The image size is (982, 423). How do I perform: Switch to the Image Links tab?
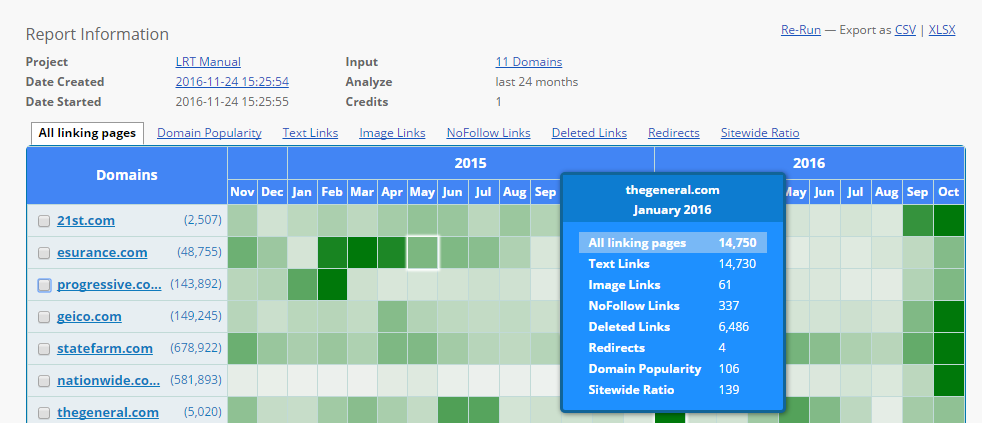click(x=392, y=133)
